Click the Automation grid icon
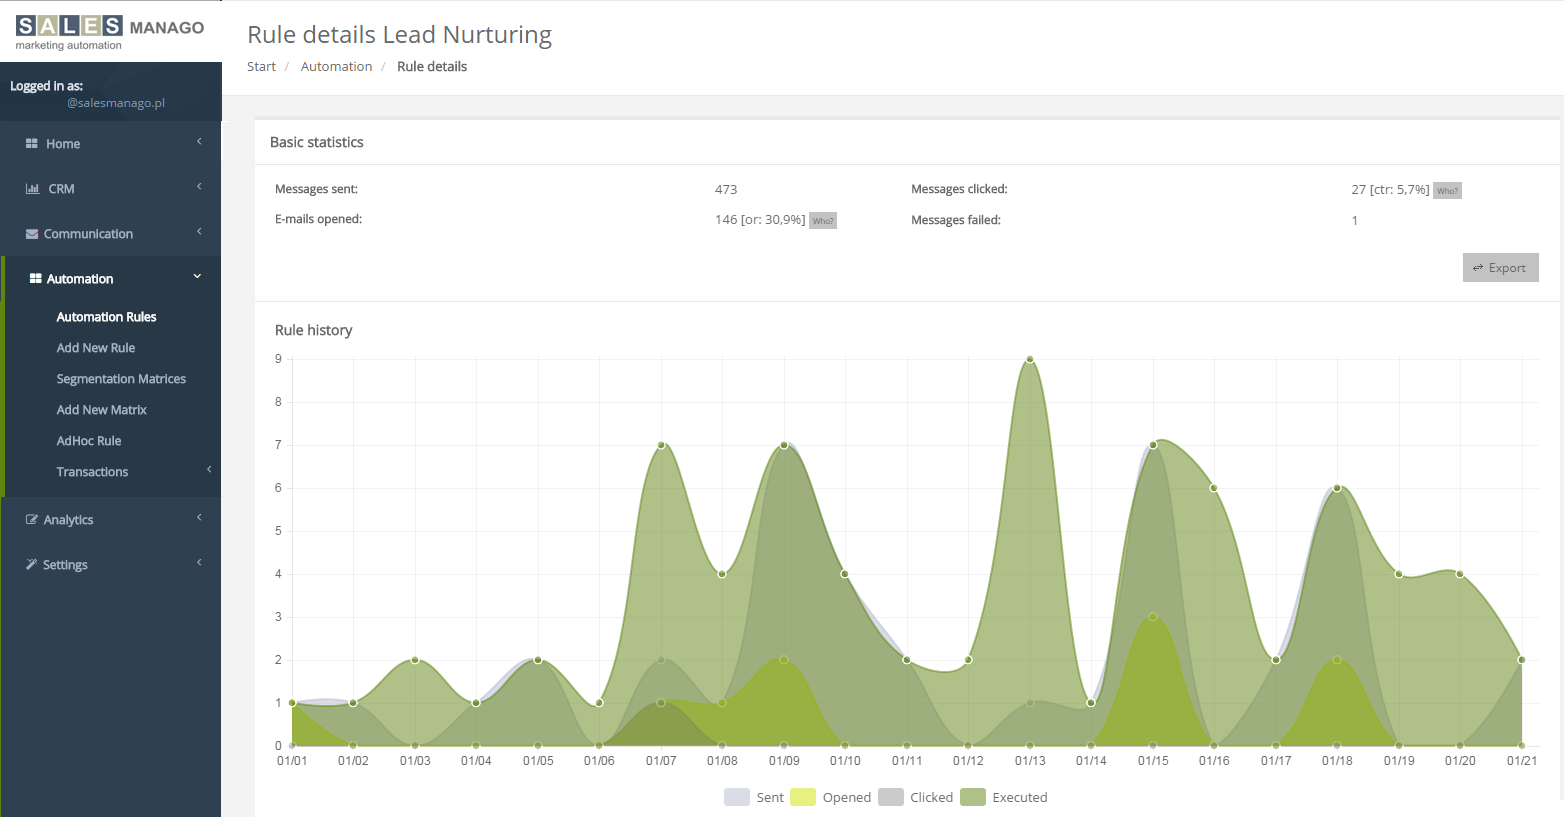Screen dimensions: 1564x817 [x=36, y=279]
